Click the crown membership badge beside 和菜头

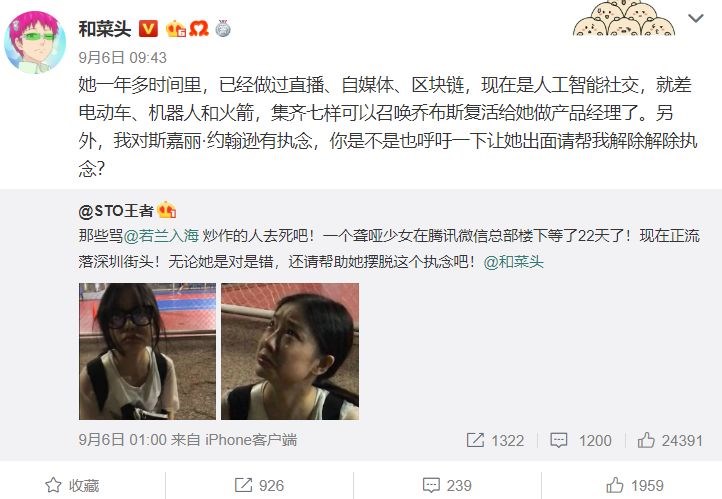(x=176, y=29)
